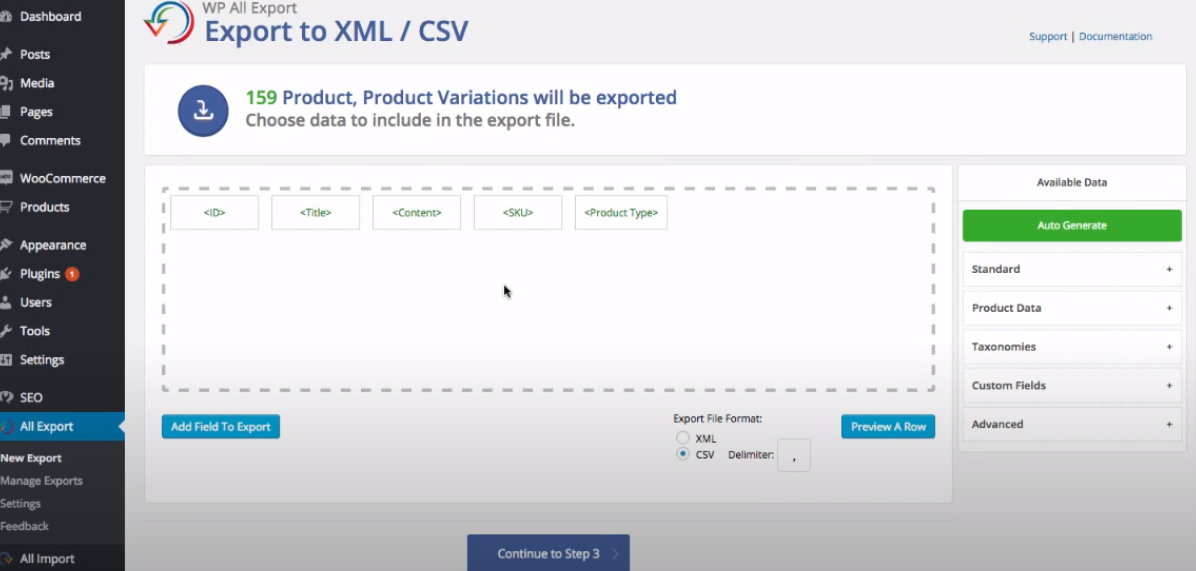Click Add Field To Export

(220, 427)
